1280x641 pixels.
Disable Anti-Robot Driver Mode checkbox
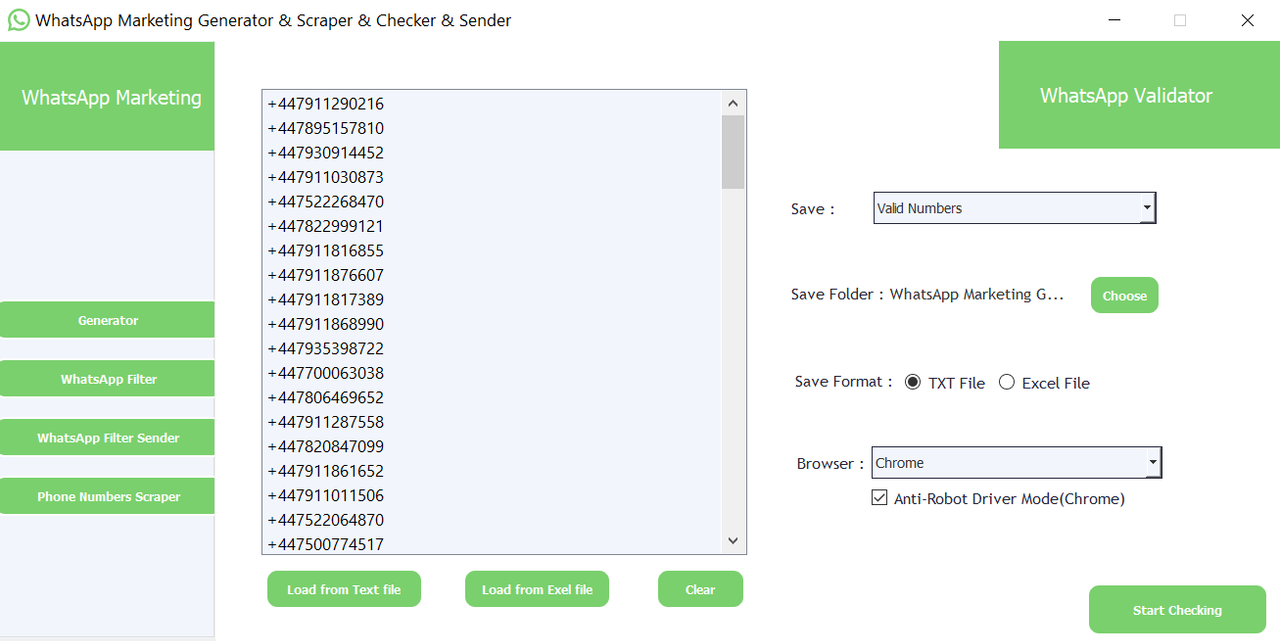tap(880, 498)
